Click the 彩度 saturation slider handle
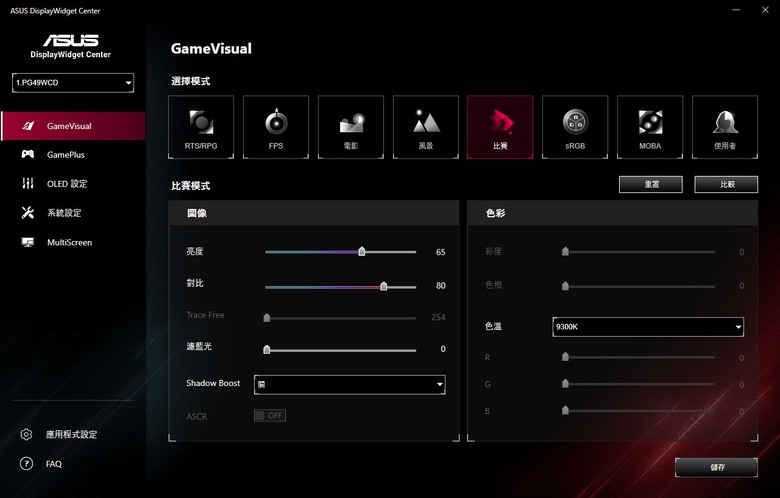Screen dimensions: 780x498 565,251
